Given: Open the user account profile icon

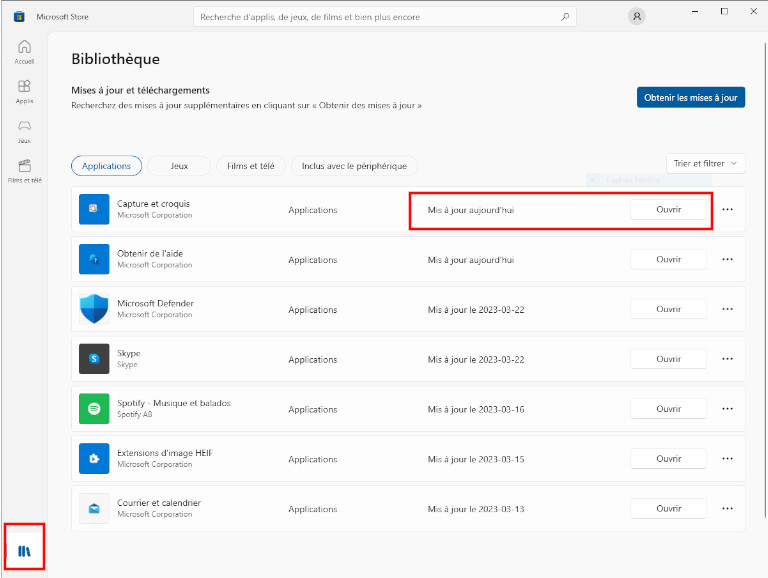Looking at the screenshot, I should 636,16.
